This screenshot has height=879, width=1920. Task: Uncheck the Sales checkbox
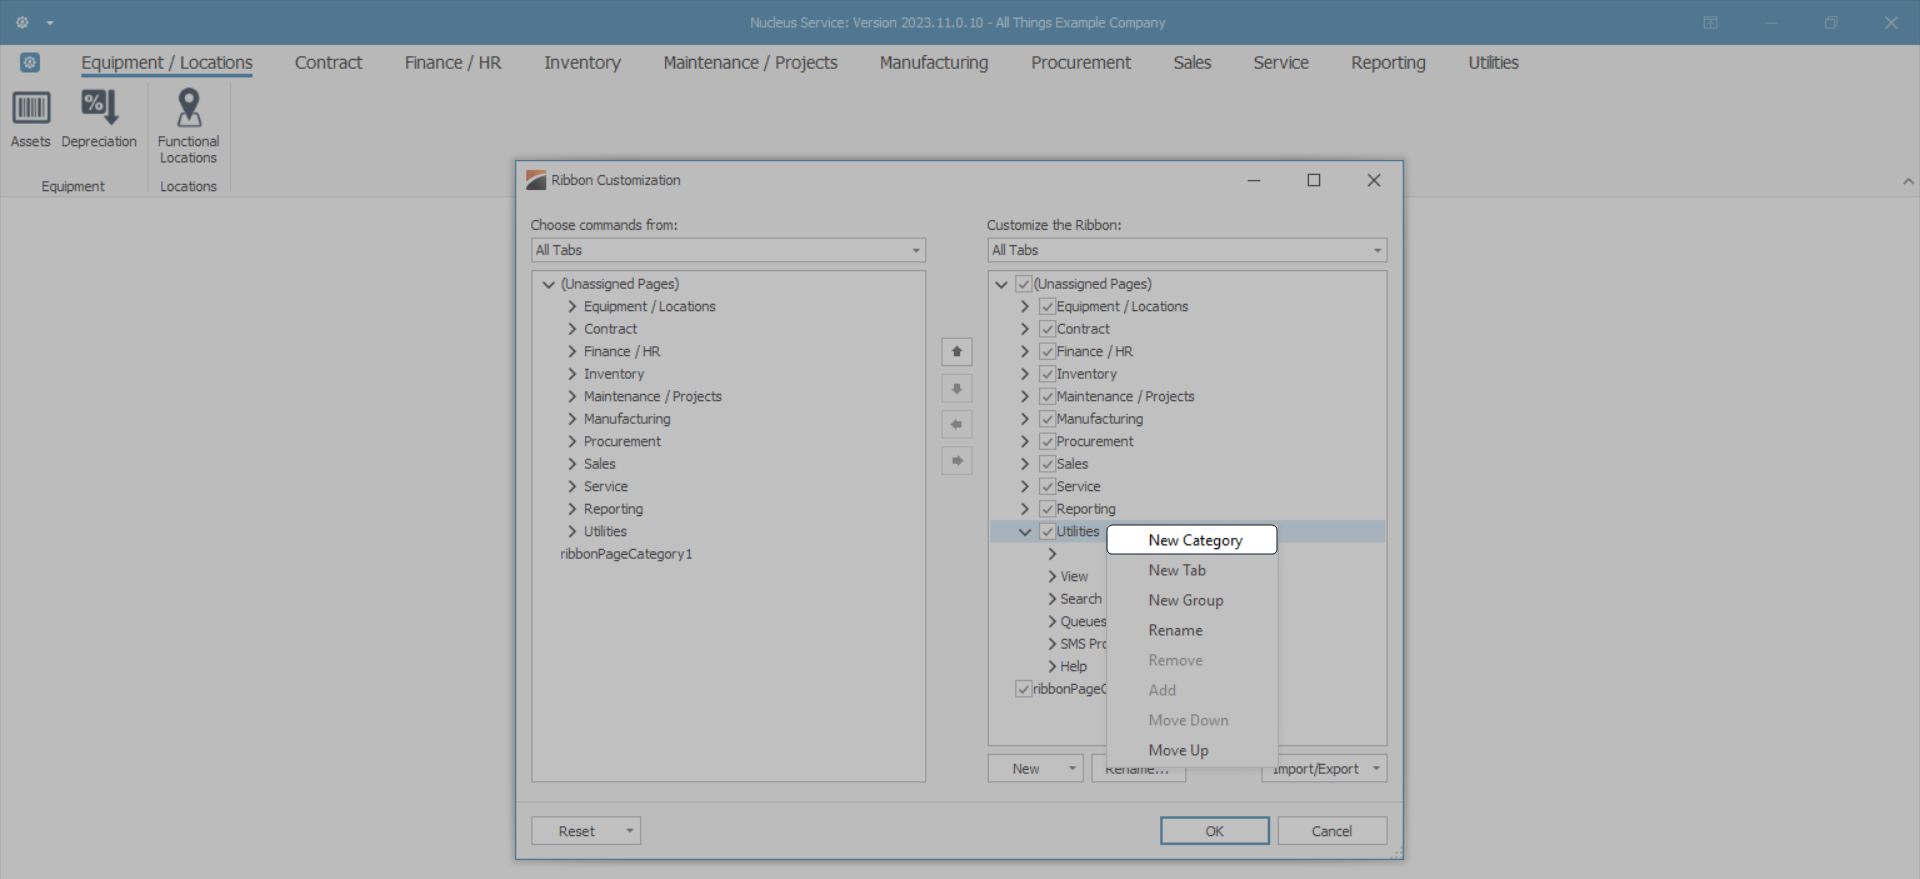click(1047, 464)
